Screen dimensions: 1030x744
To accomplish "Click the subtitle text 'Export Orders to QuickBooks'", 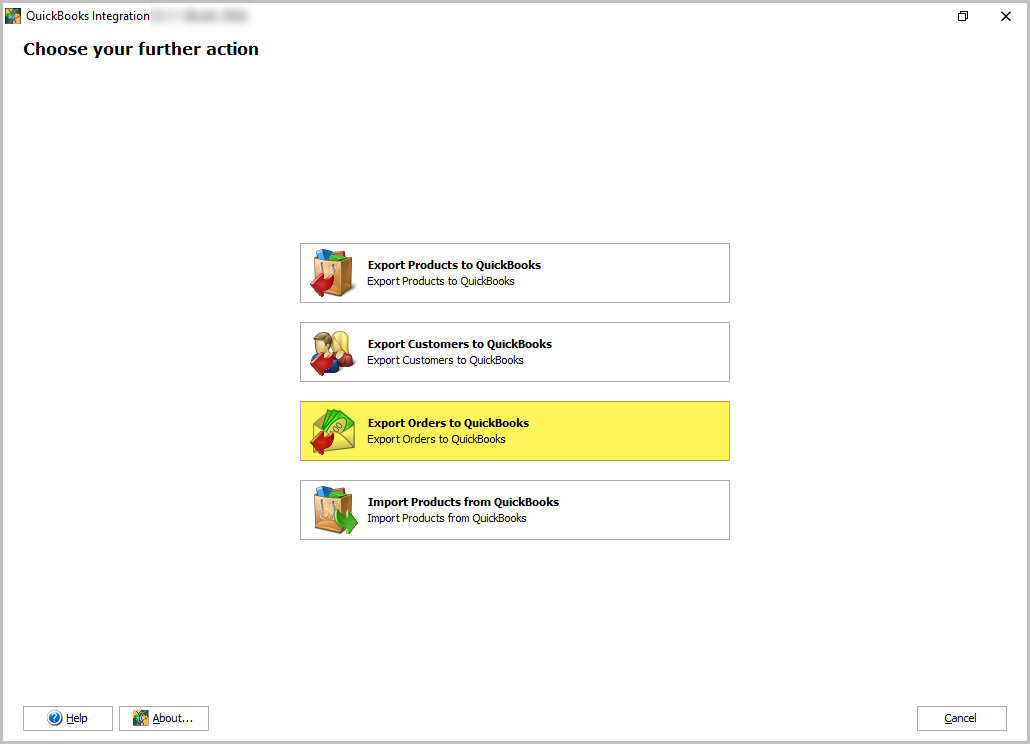I will (x=436, y=439).
